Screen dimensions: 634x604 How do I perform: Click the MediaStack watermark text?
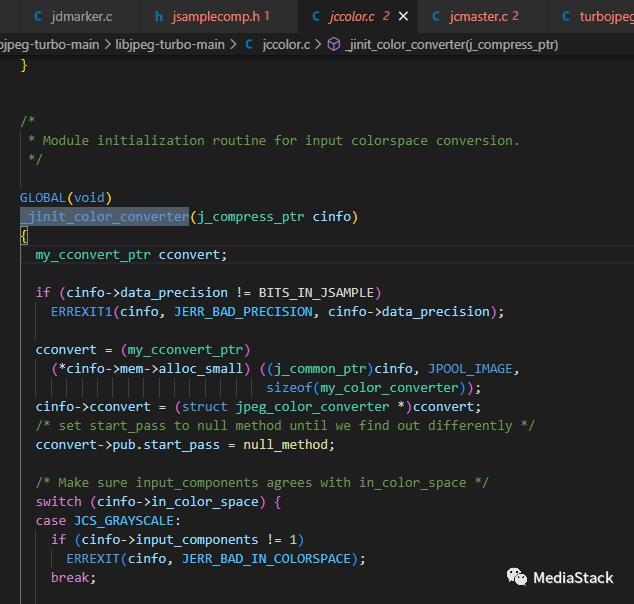click(x=573, y=578)
